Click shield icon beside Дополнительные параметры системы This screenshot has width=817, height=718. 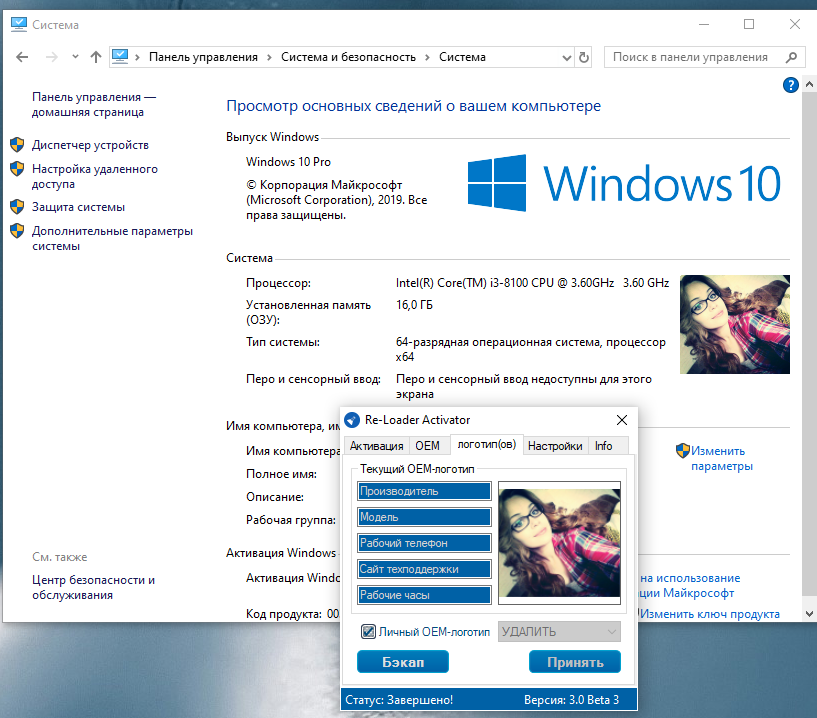point(17,230)
